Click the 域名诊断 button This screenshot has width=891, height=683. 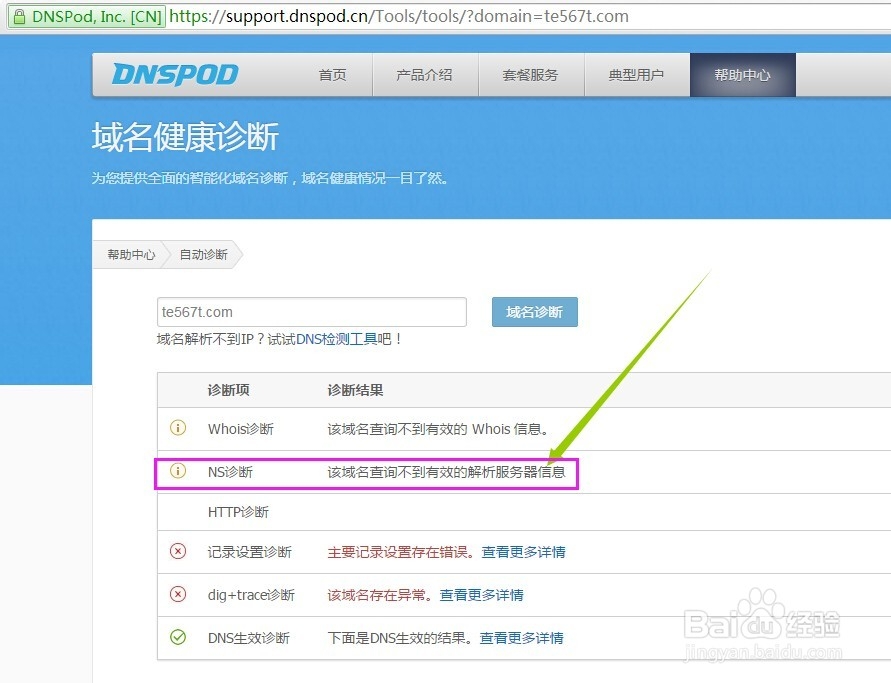pyautogui.click(x=535, y=312)
